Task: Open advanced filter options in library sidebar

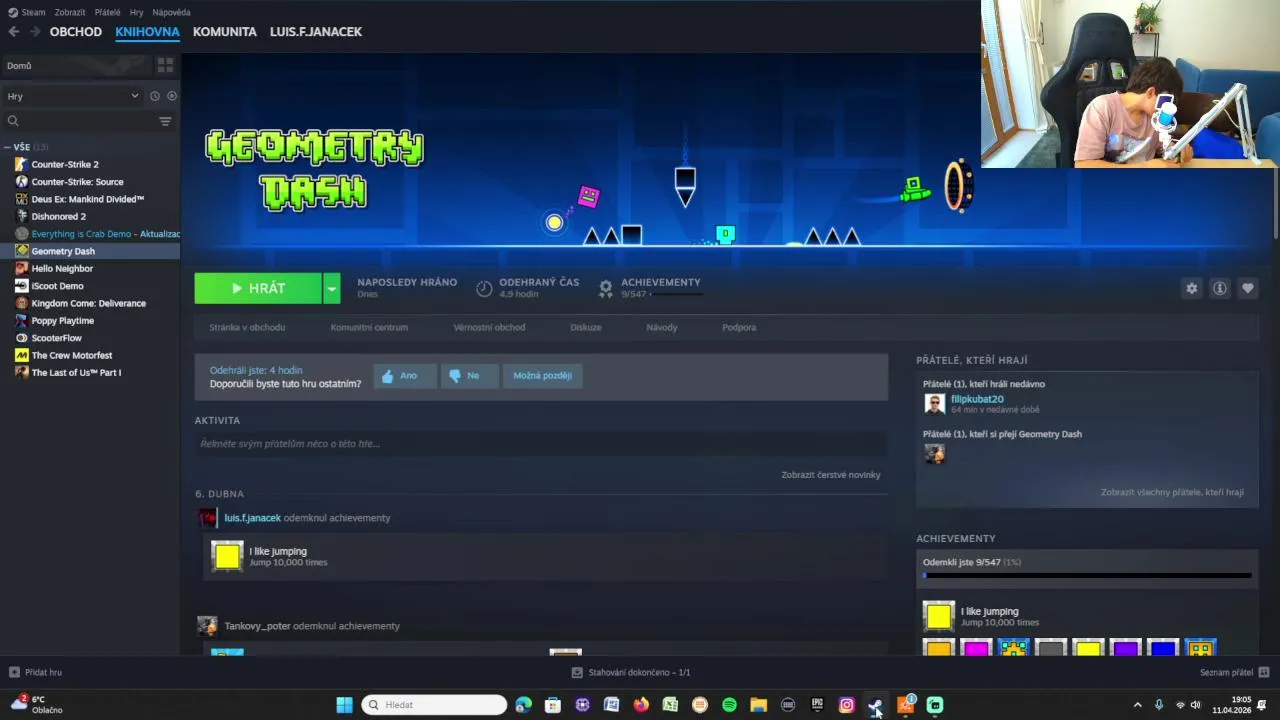Action: [x=165, y=121]
